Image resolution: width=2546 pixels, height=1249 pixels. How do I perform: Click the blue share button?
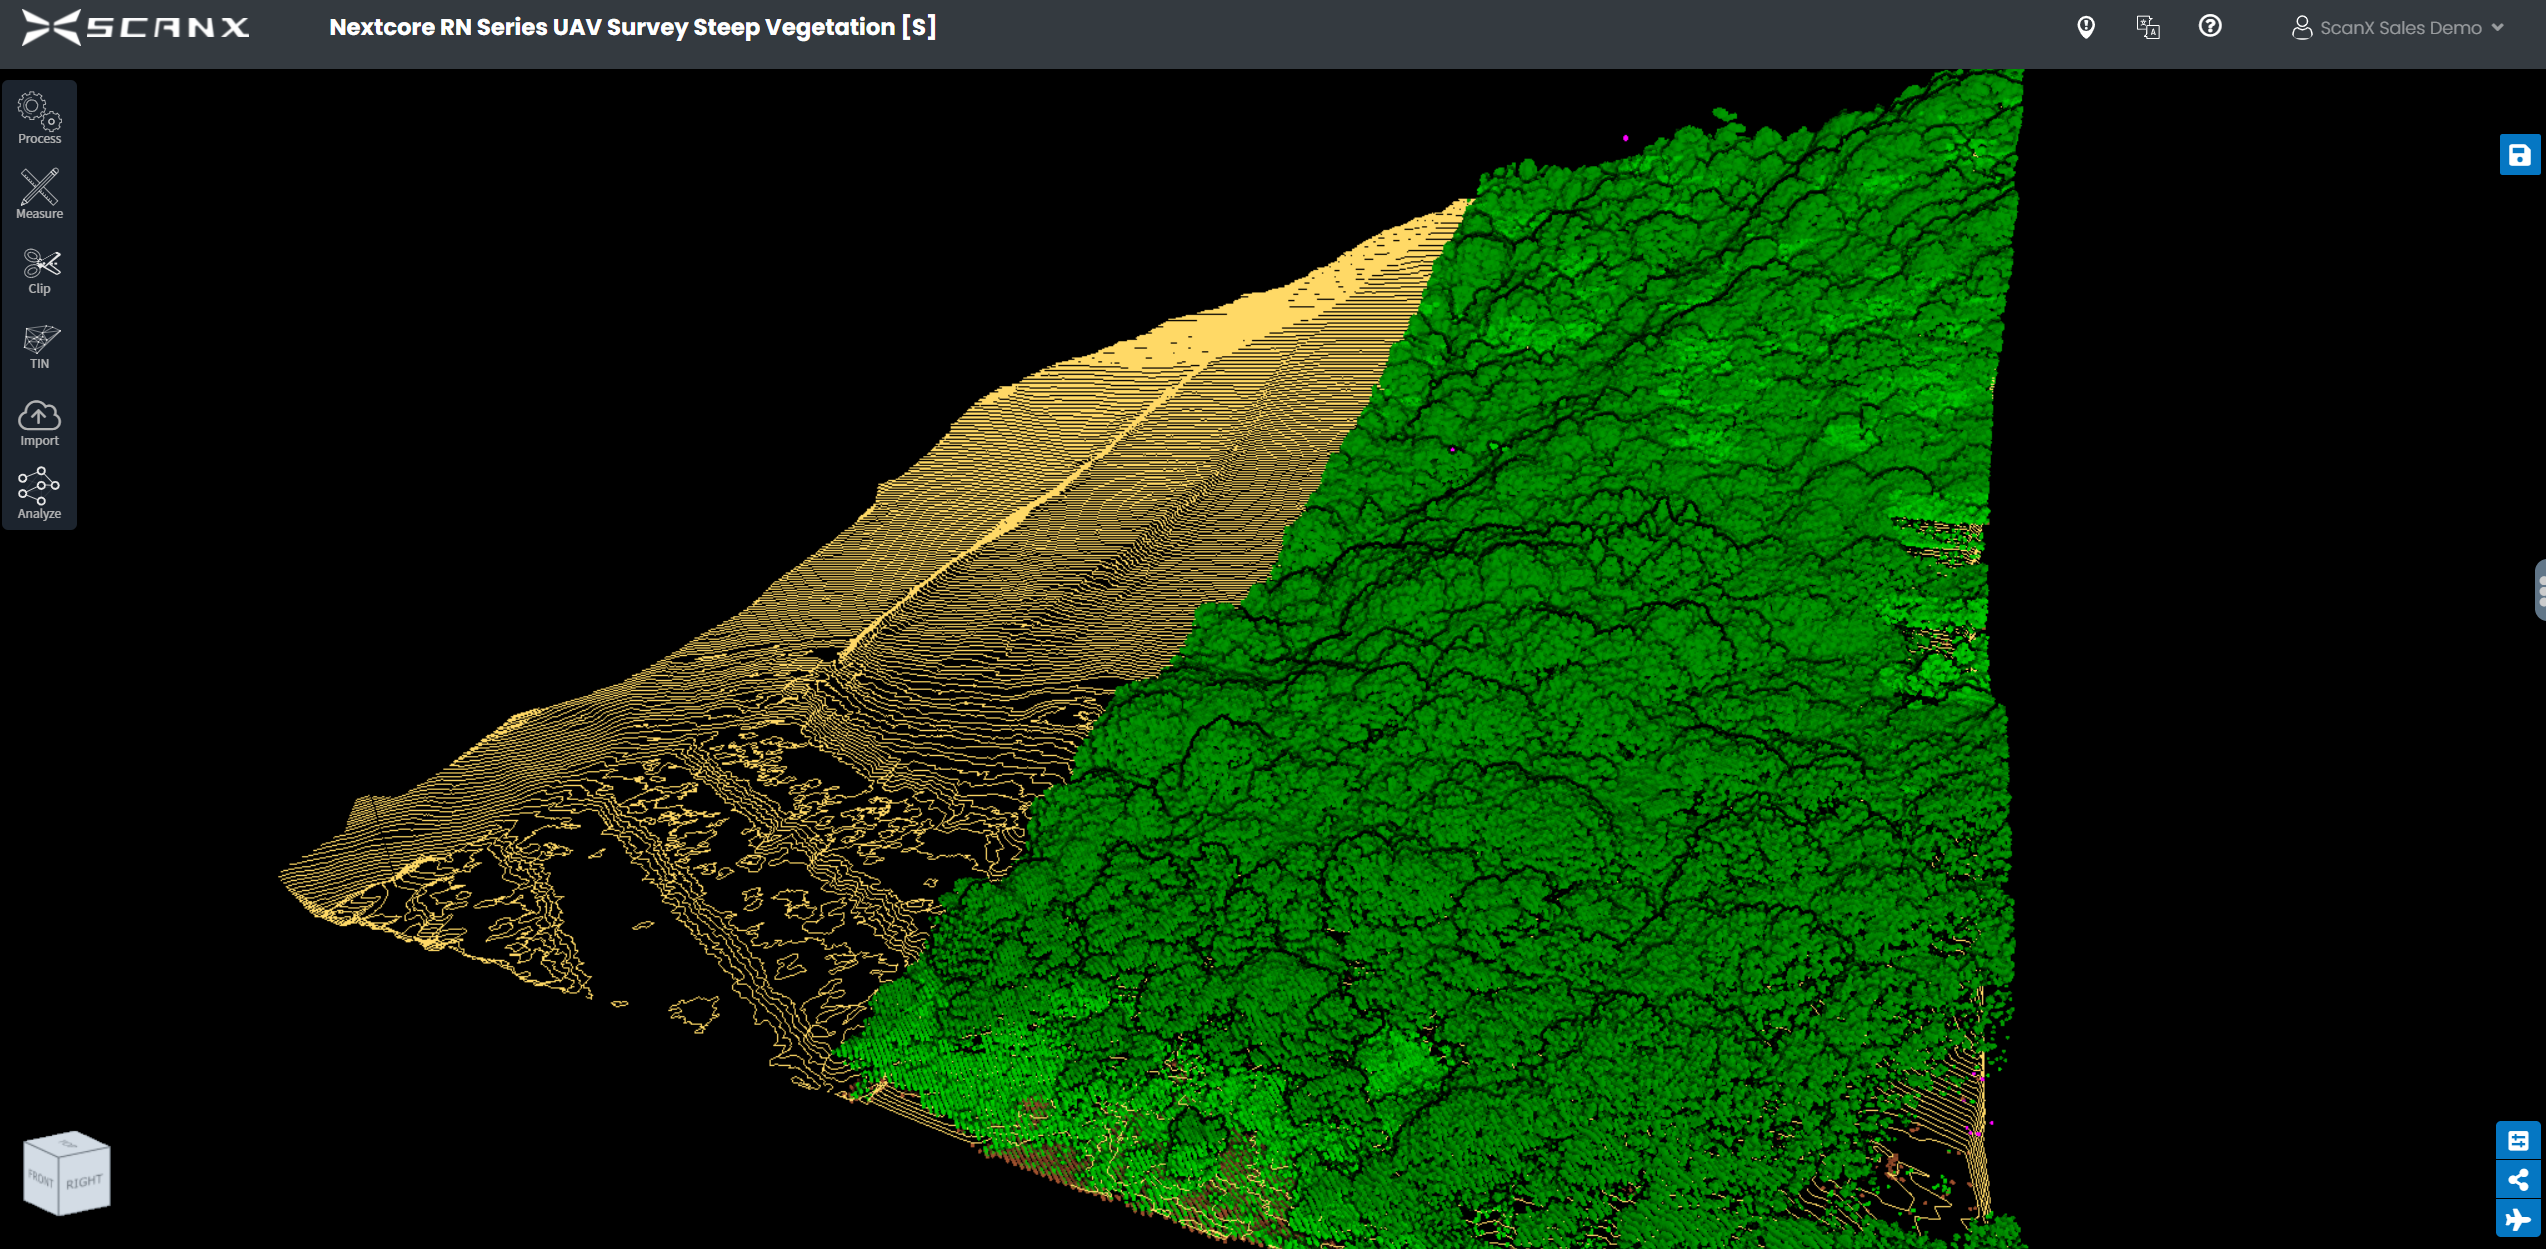(x=2517, y=1179)
